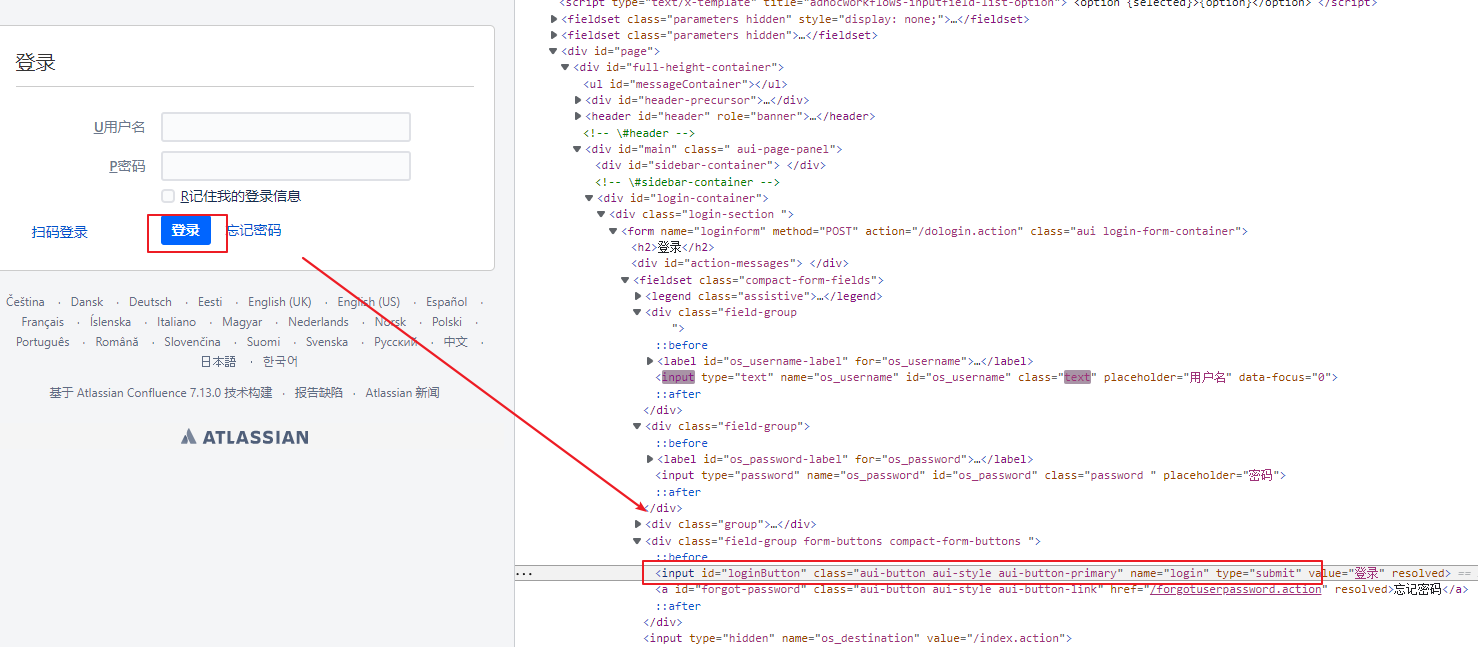
Task: Switch language to Nederlands
Action: click(318, 322)
